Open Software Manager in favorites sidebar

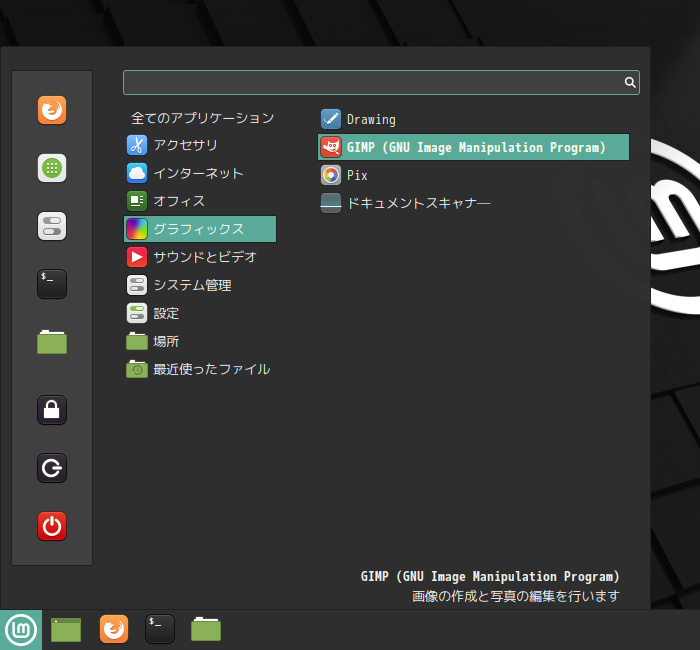pyautogui.click(x=52, y=168)
